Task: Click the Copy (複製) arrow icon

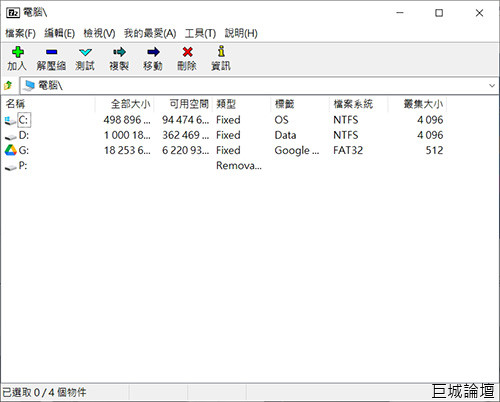Action: (x=119, y=52)
